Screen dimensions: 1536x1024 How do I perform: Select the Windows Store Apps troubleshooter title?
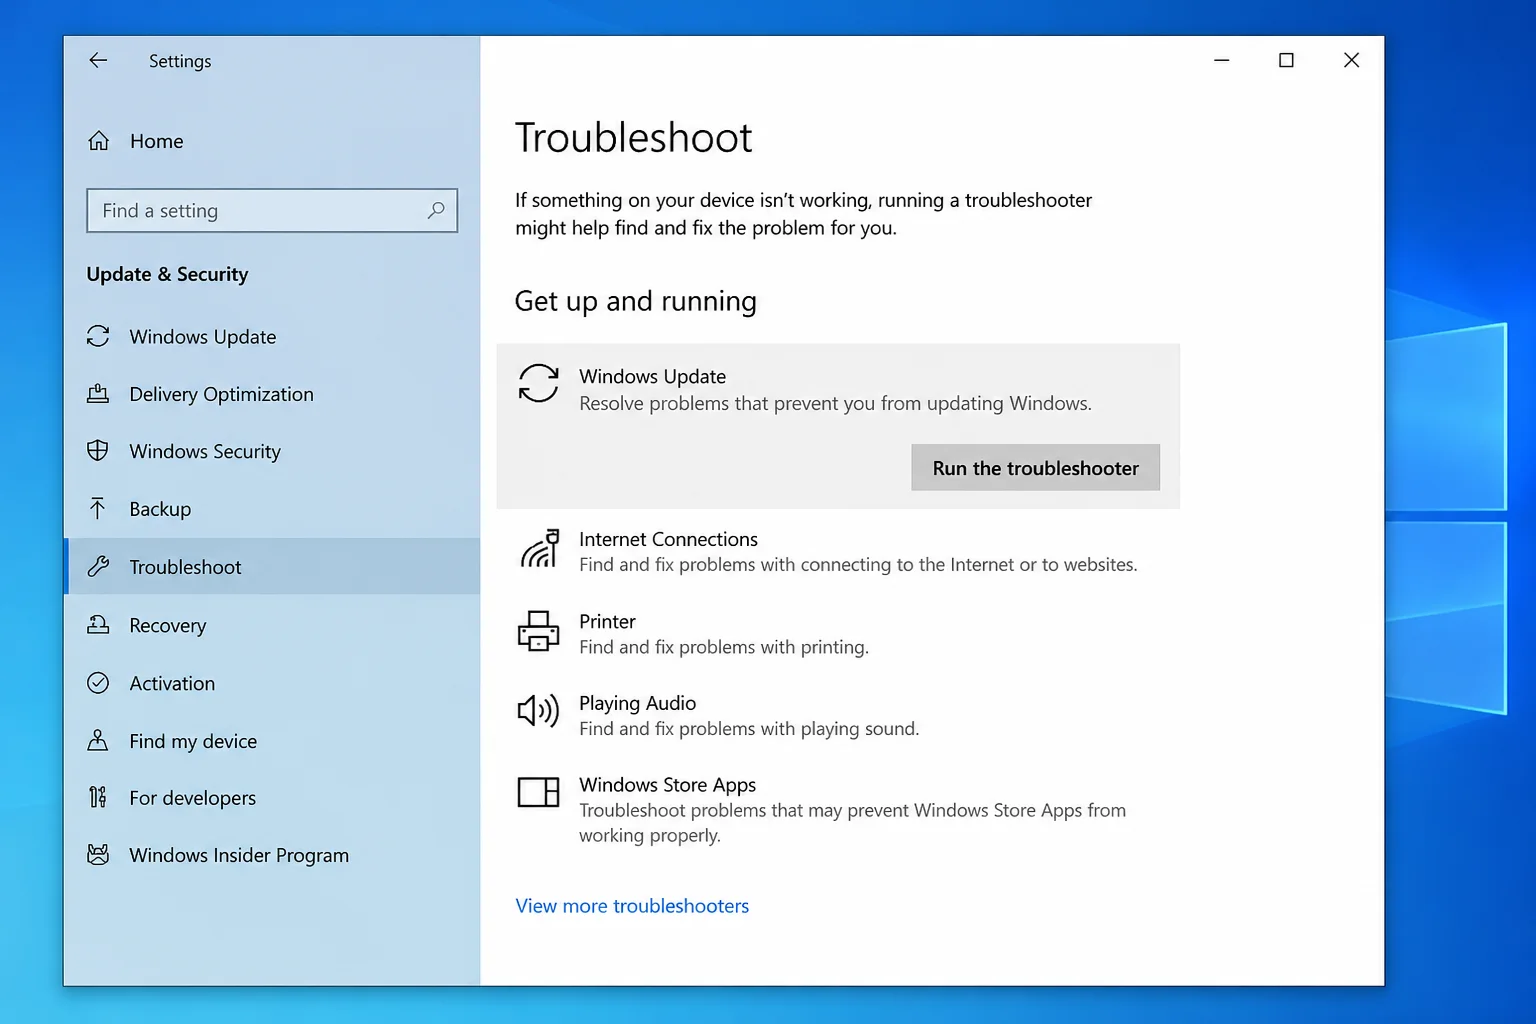pyautogui.click(x=667, y=785)
